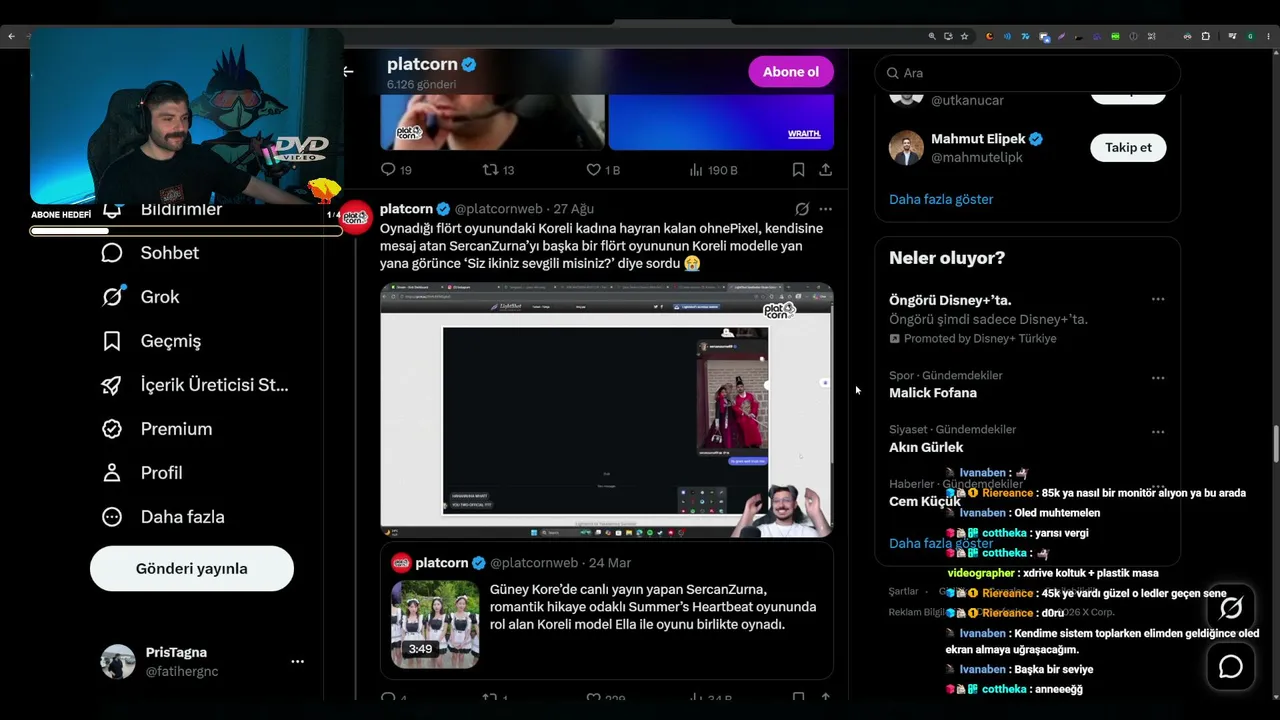The image size is (1280, 720).
Task: Click the Premium verified badge icon
Action: (x=112, y=429)
